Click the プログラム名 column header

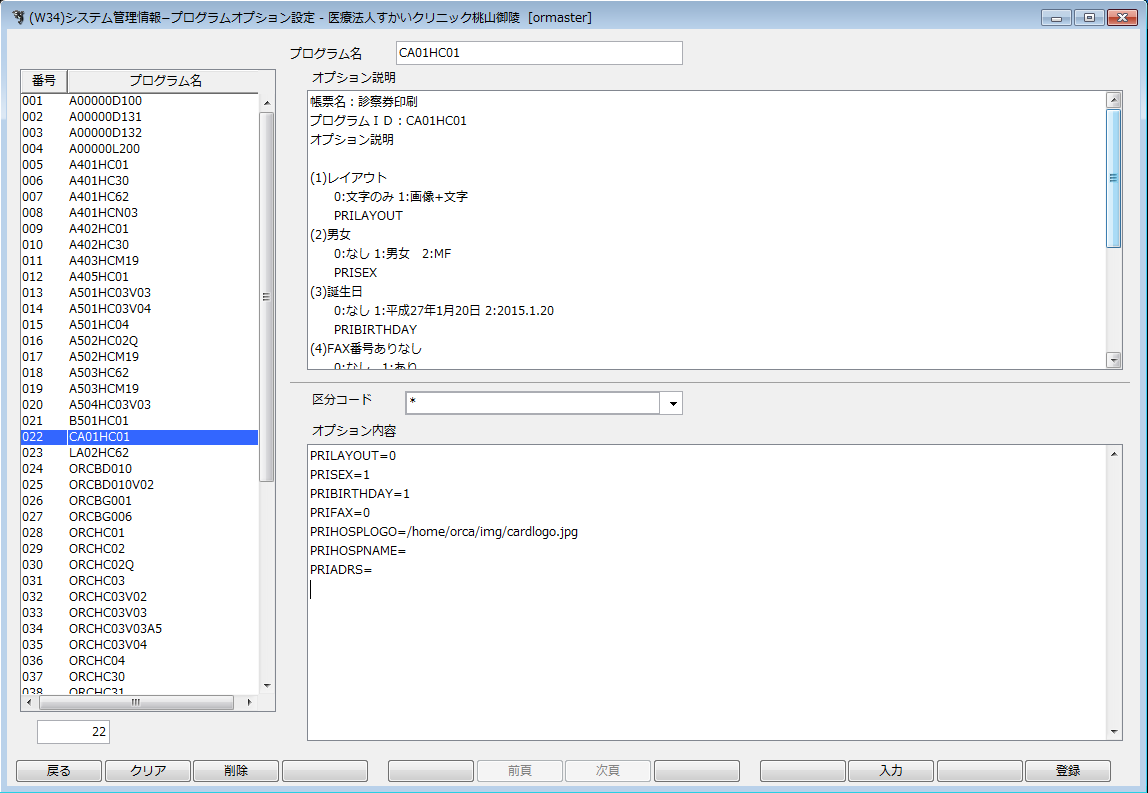[x=165, y=81]
